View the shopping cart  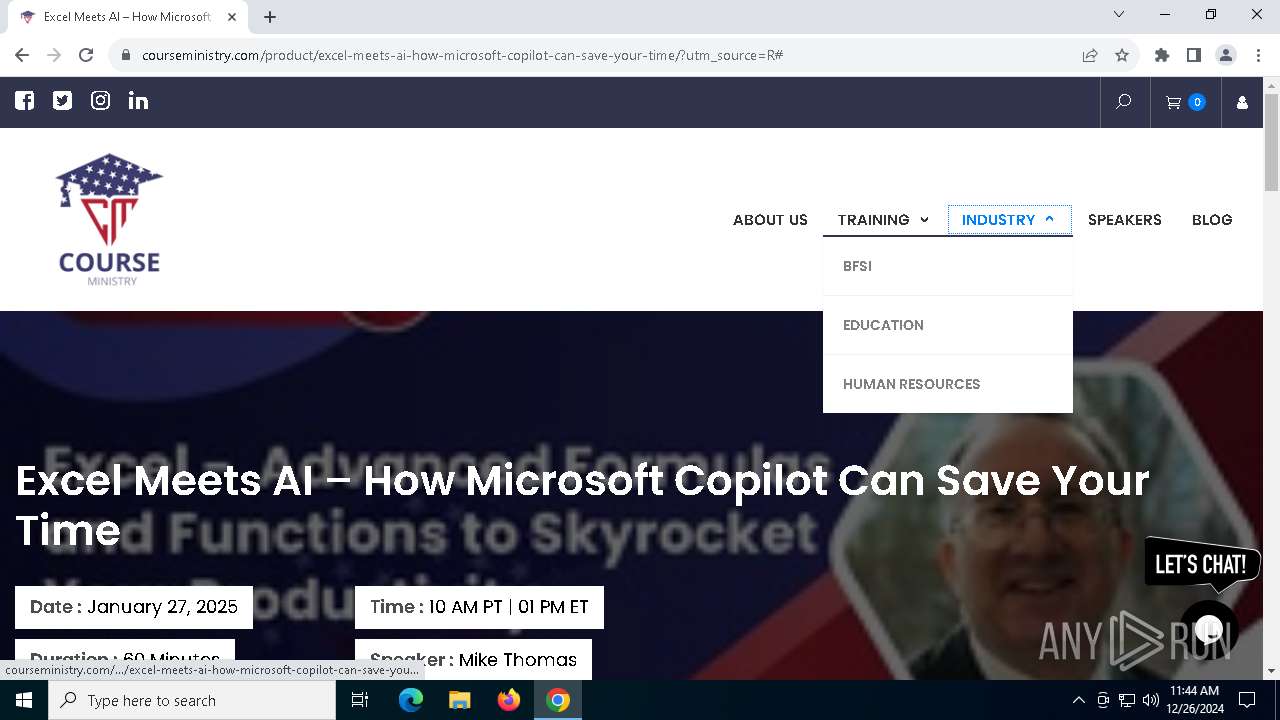(1185, 102)
